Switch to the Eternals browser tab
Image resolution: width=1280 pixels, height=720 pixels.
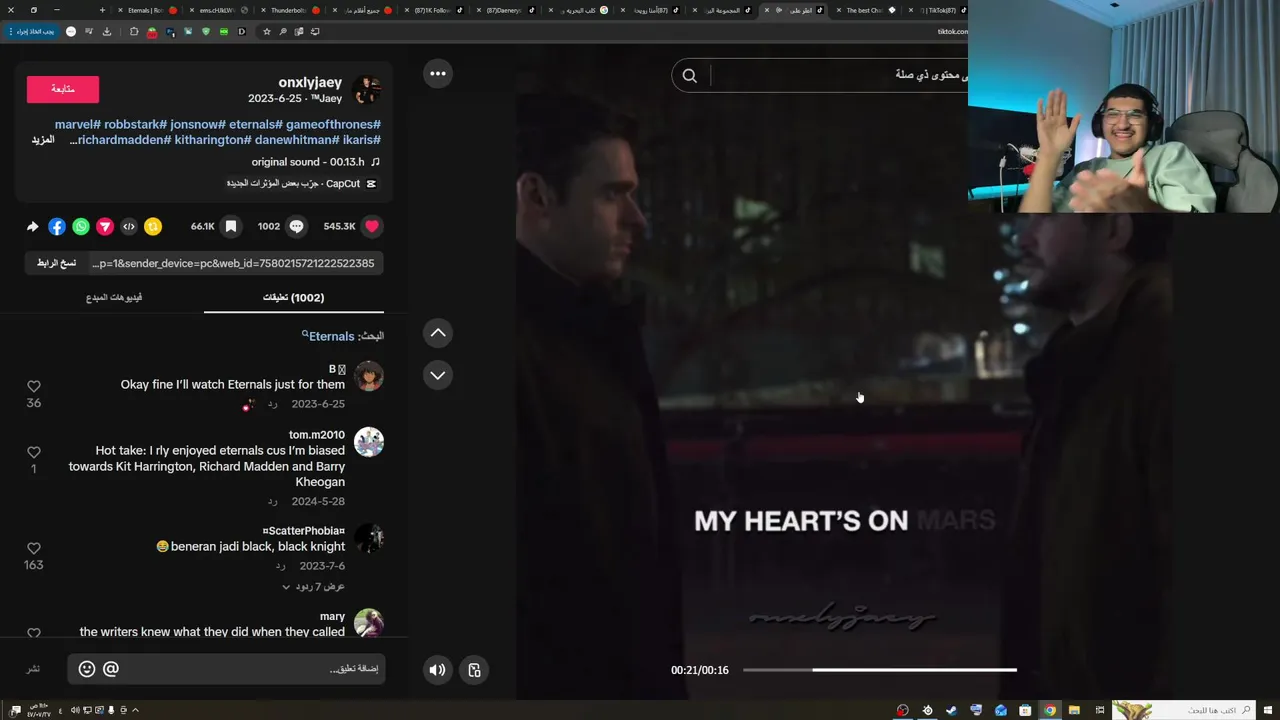click(146, 10)
